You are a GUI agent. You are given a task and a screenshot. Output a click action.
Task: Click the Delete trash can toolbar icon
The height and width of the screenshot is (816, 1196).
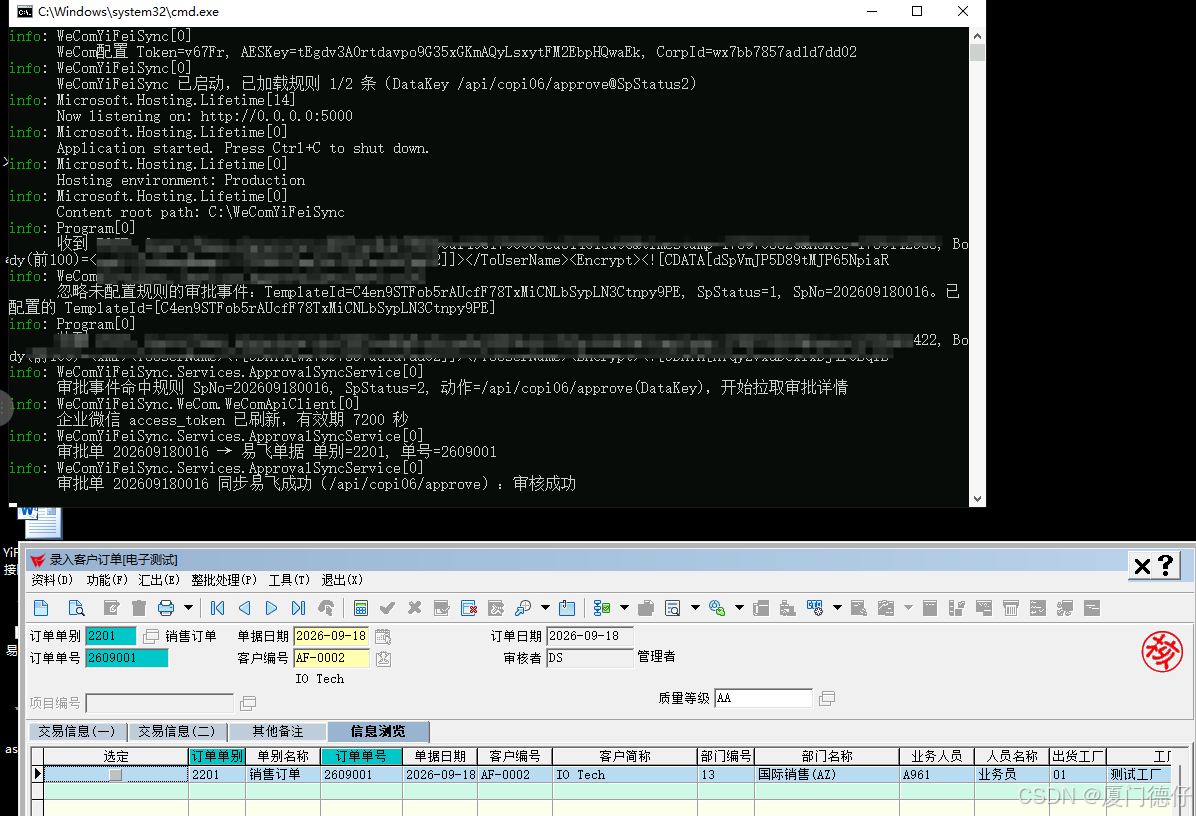pos(138,608)
